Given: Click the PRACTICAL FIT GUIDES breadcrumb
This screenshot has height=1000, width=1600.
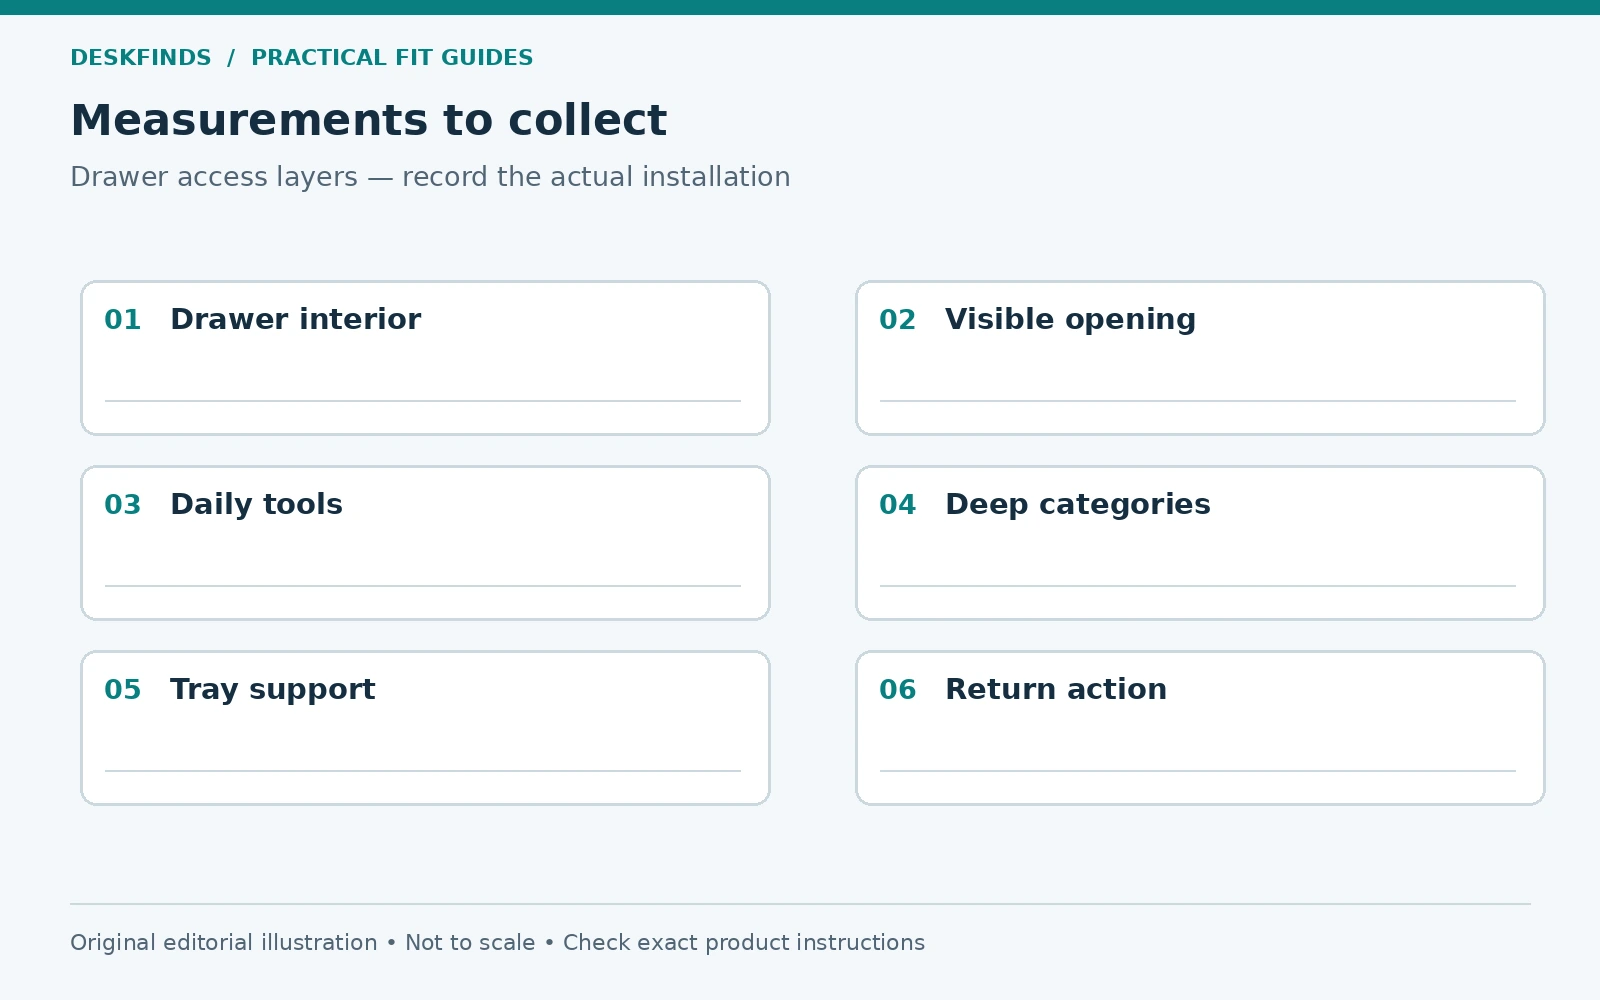Looking at the screenshot, I should click(392, 58).
